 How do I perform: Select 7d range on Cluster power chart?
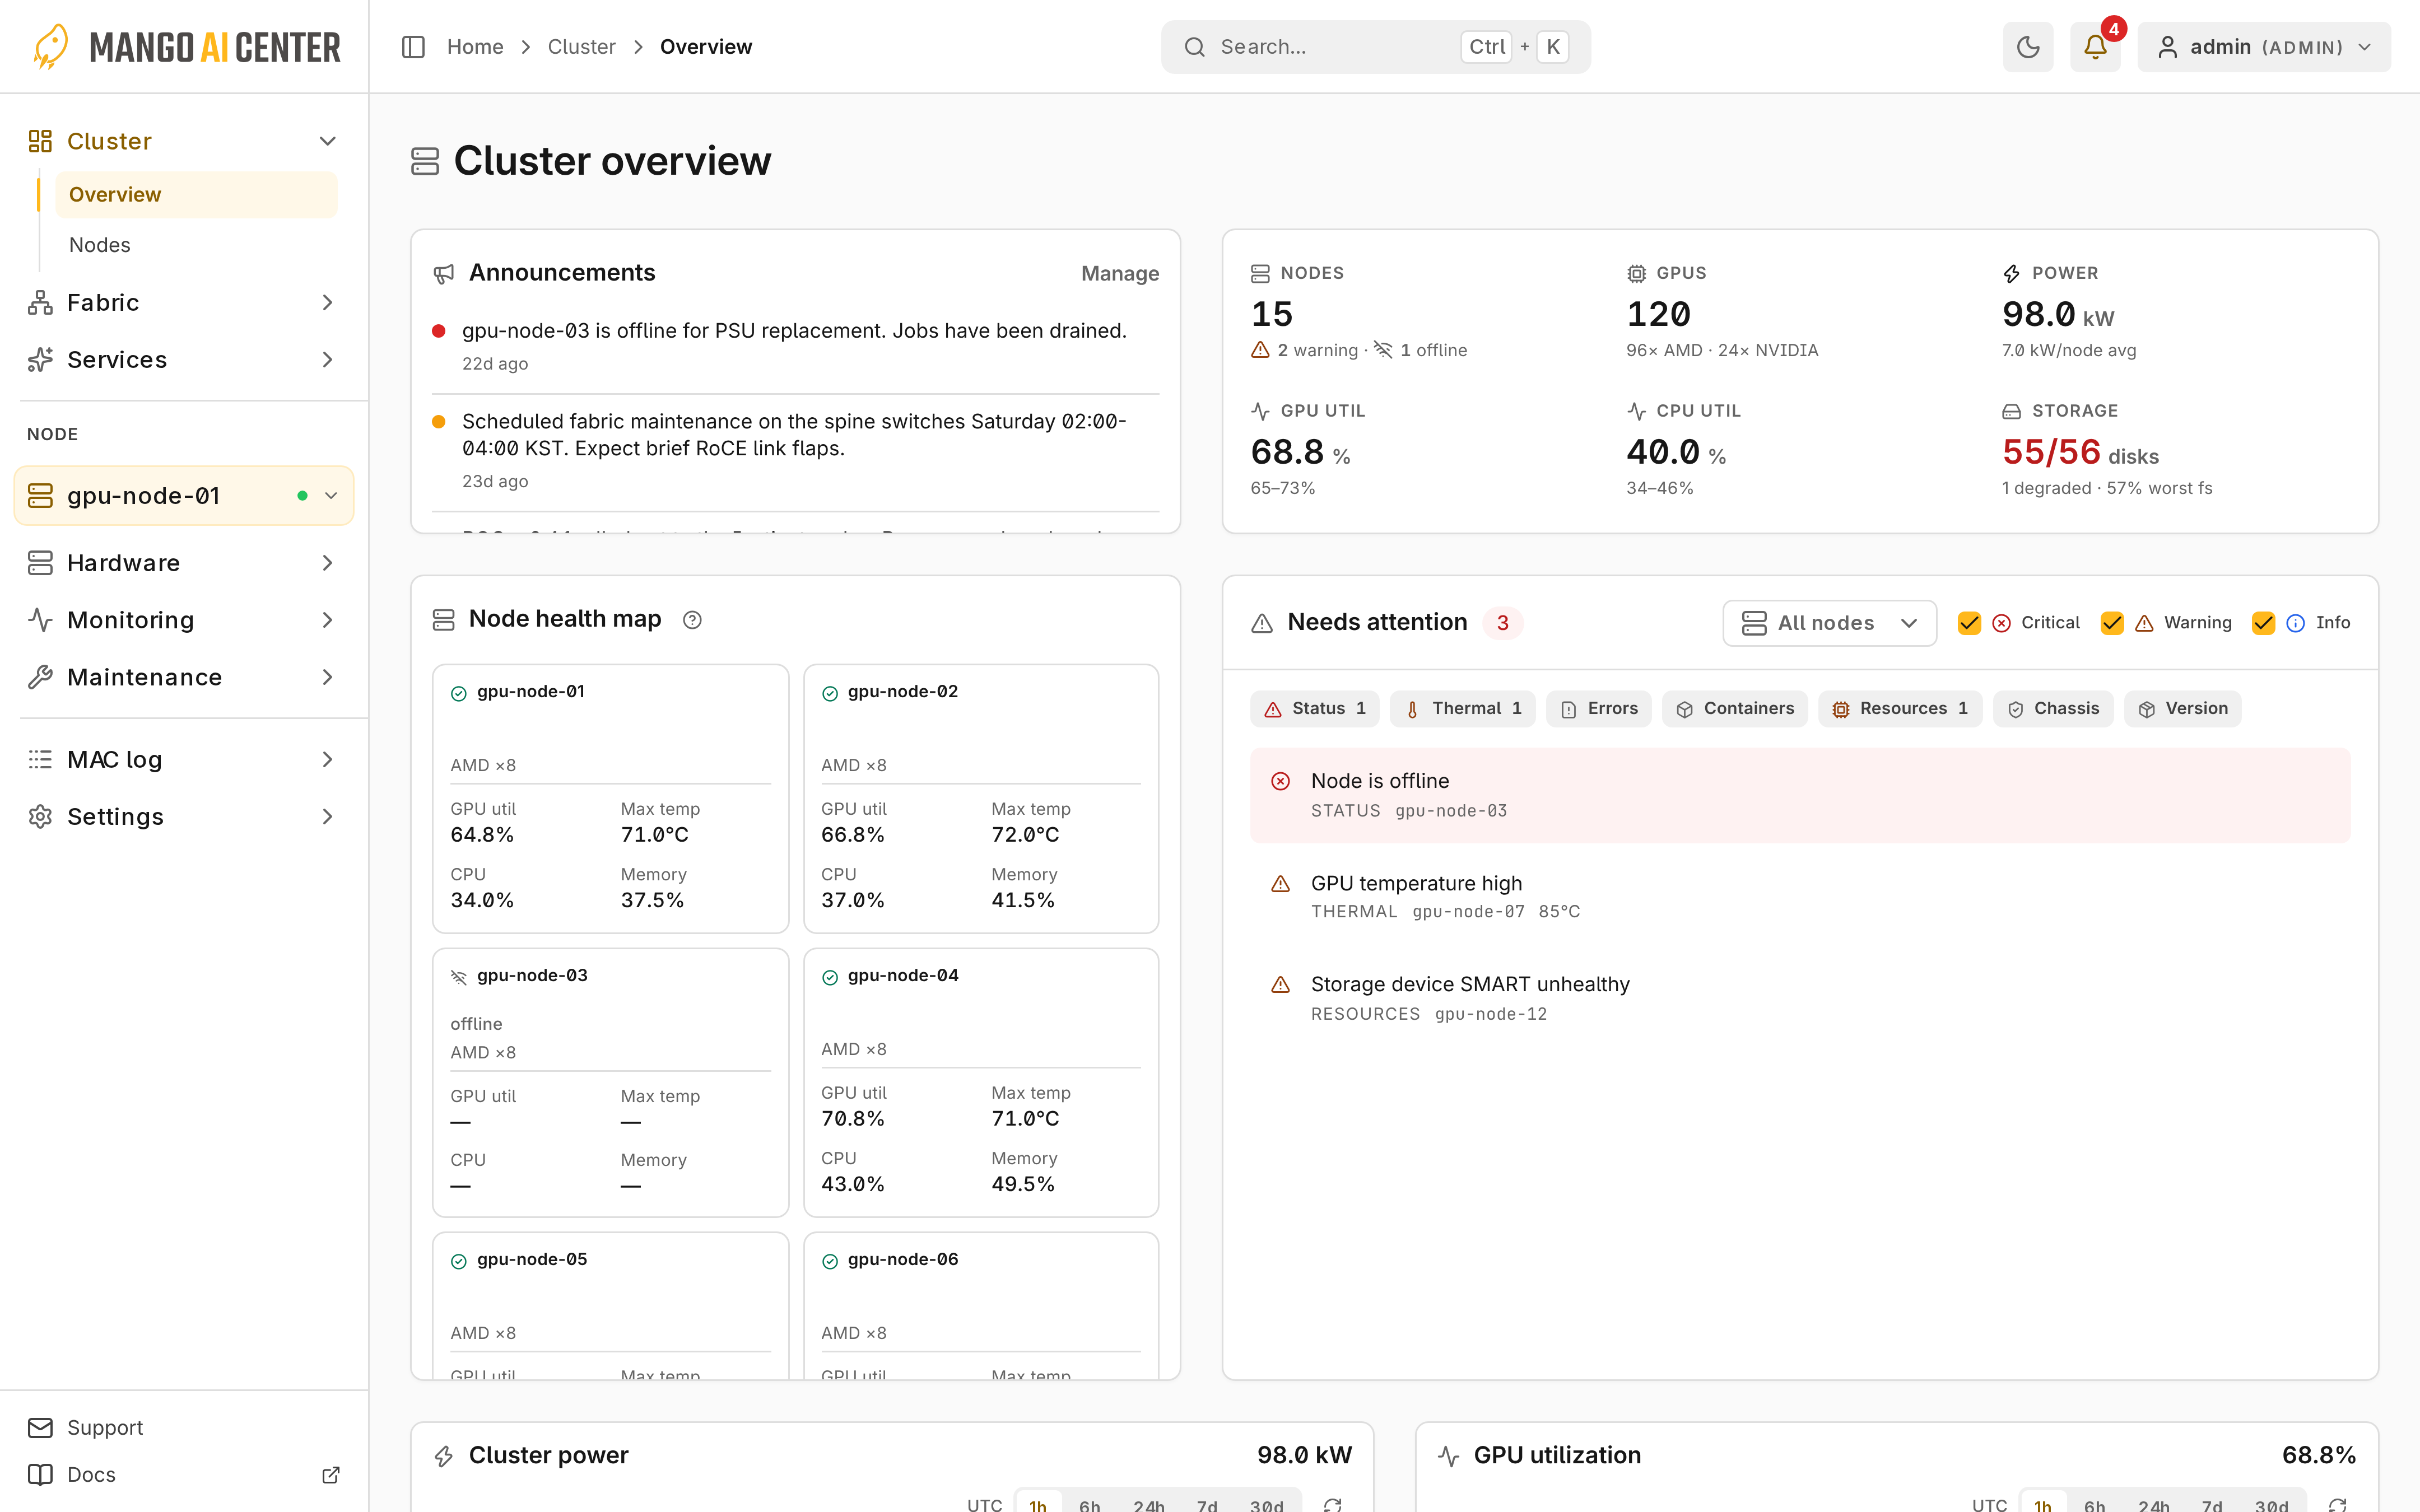[x=1207, y=1505]
